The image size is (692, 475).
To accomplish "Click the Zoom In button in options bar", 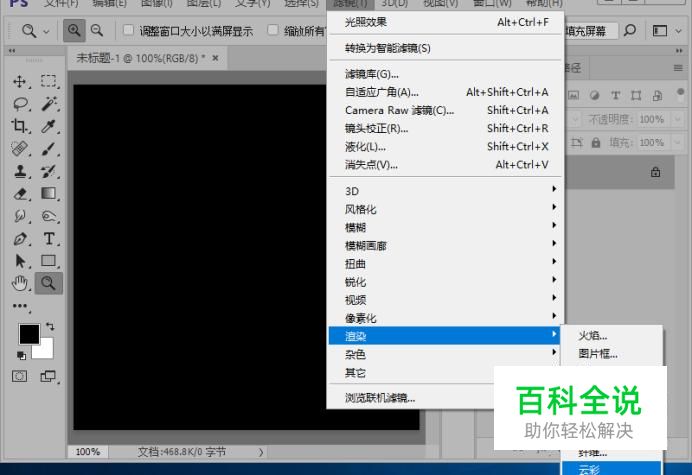I will coord(74,30).
